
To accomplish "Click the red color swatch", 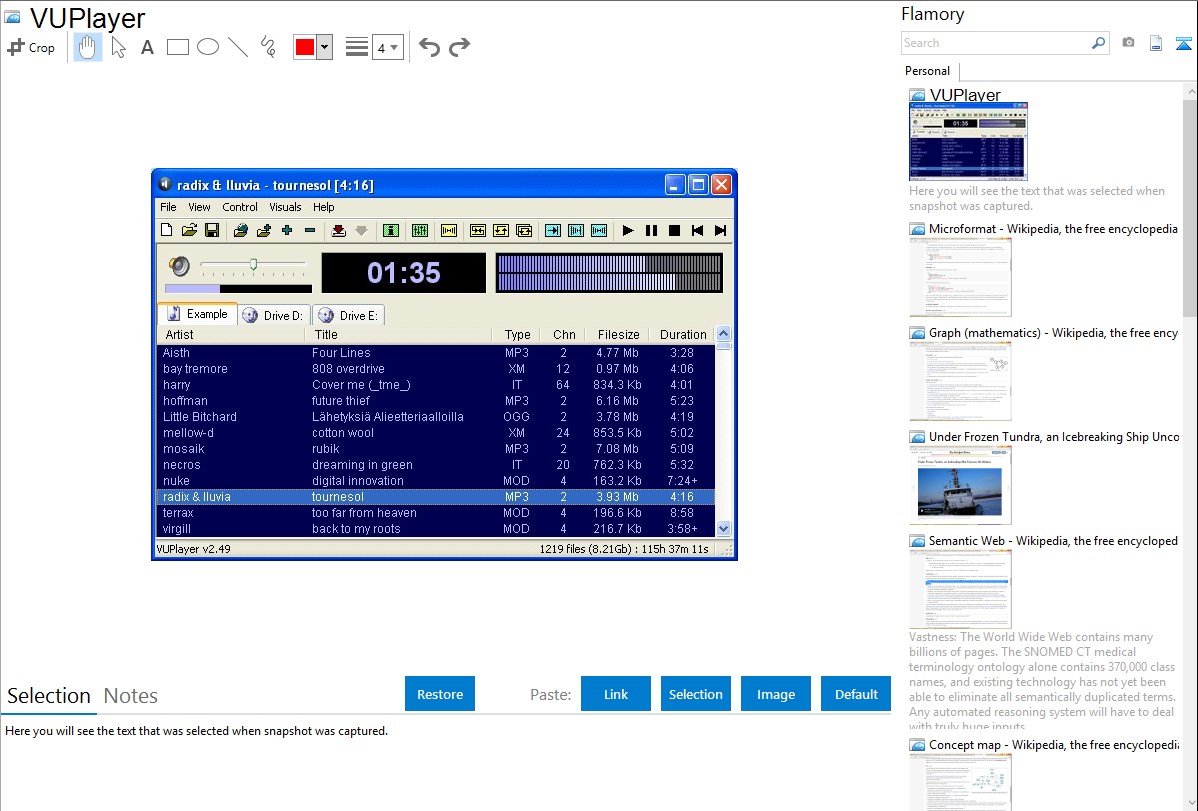I will coord(305,47).
